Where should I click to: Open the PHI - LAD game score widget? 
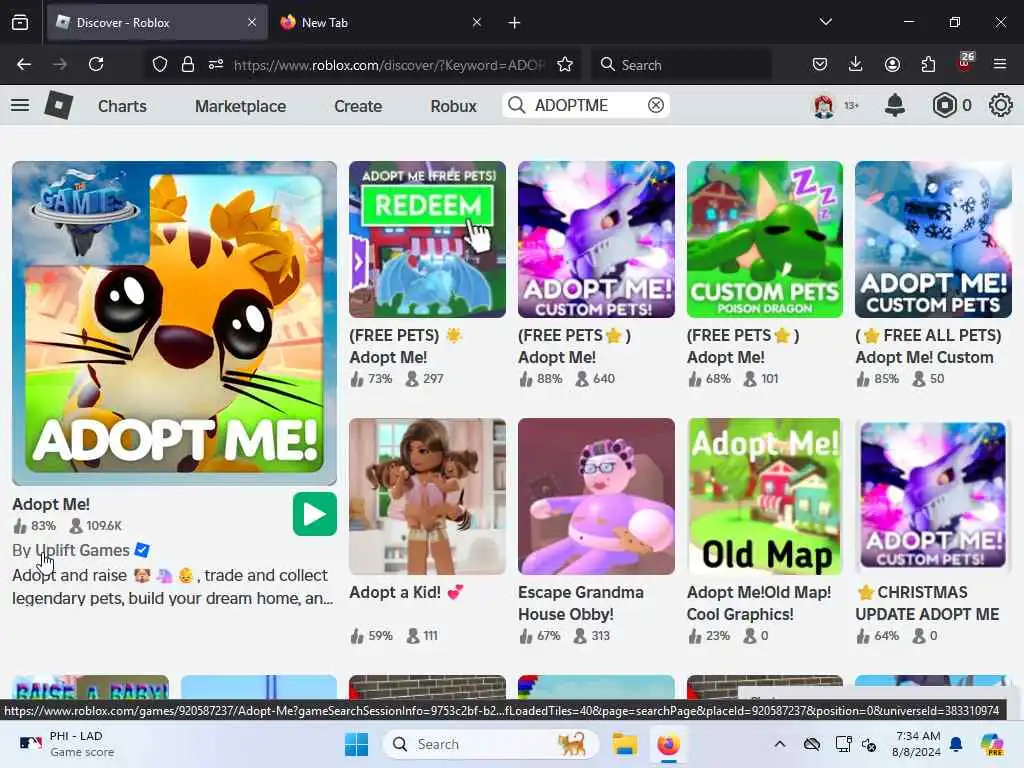tap(67, 744)
